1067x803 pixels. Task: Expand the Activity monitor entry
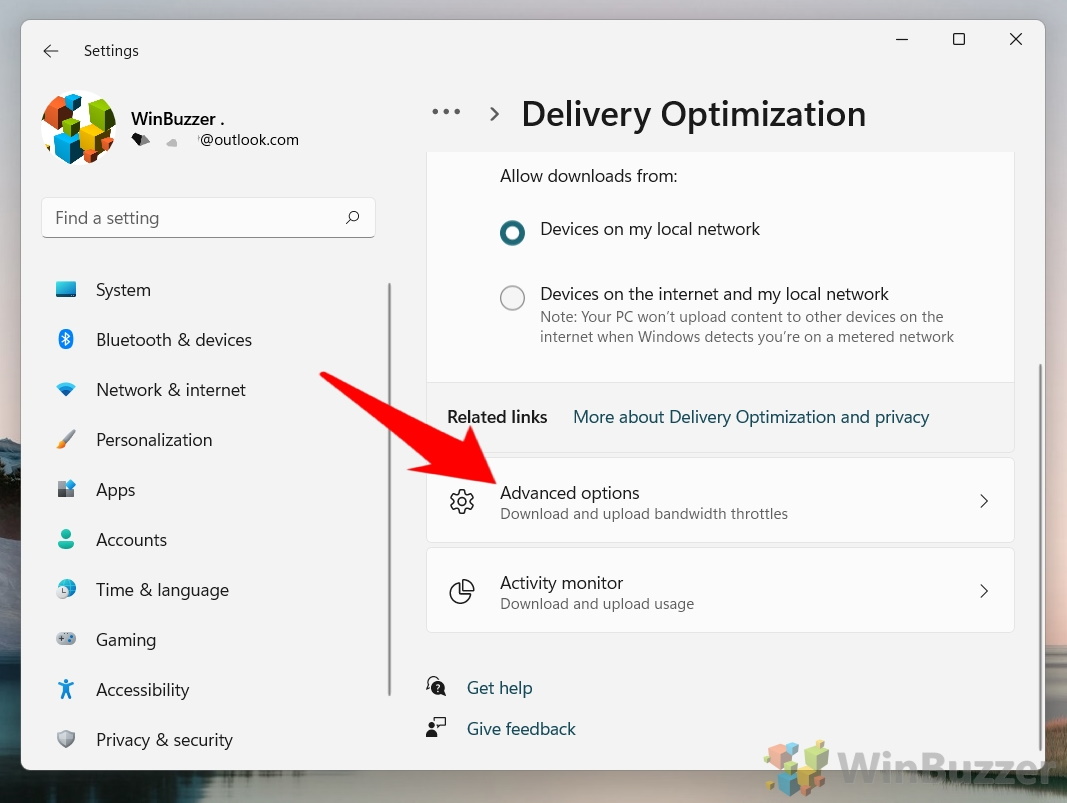coord(720,590)
